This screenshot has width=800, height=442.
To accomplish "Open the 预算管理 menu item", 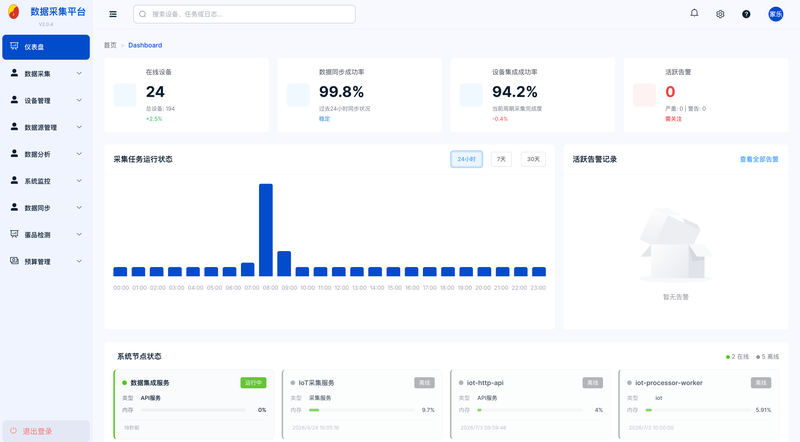I will coord(46,261).
